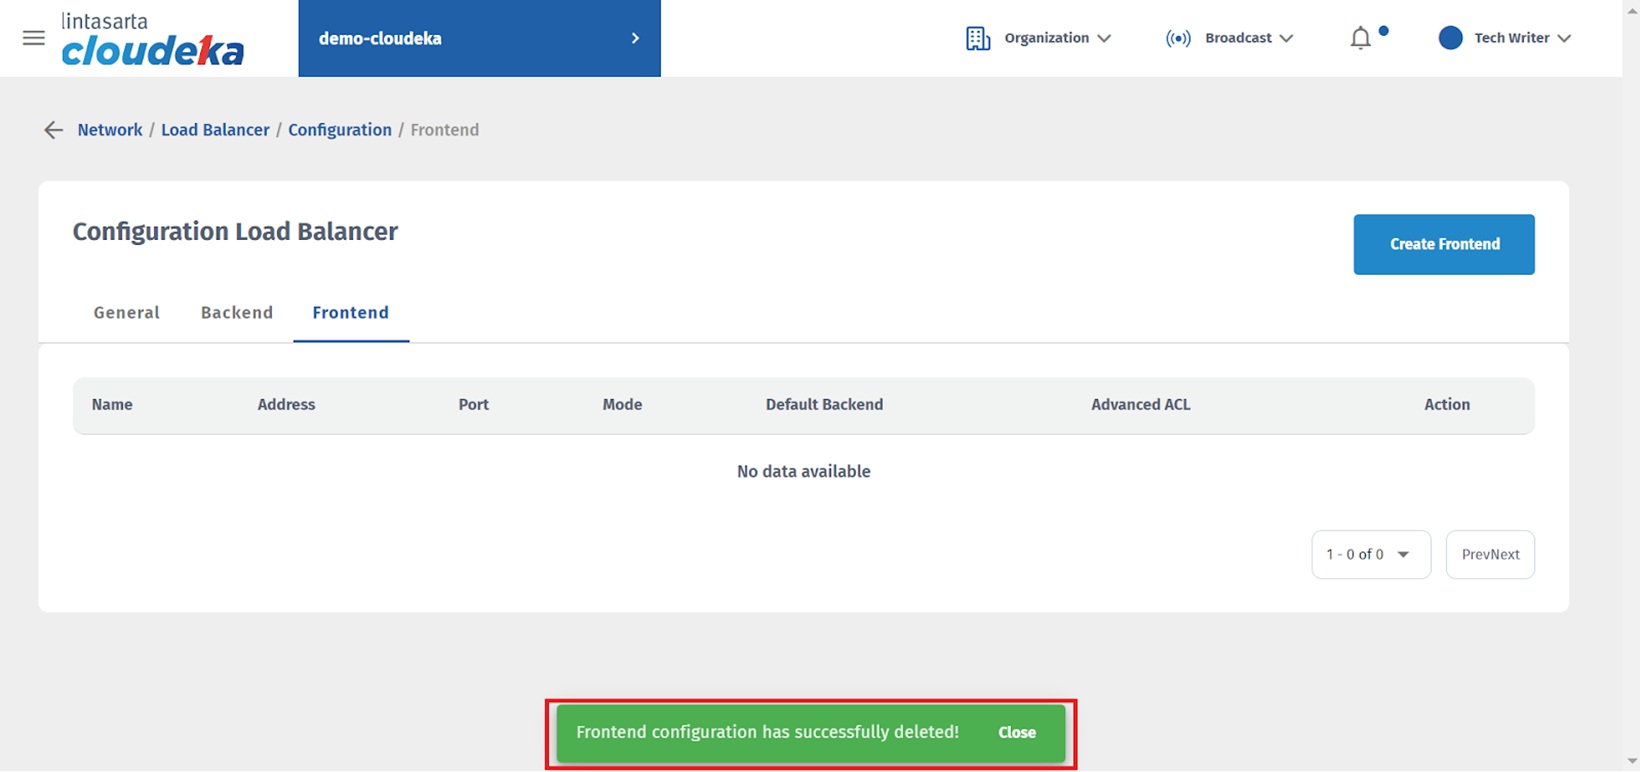Go to Network breadcrumb link
The width and height of the screenshot is (1640, 772).
click(110, 130)
